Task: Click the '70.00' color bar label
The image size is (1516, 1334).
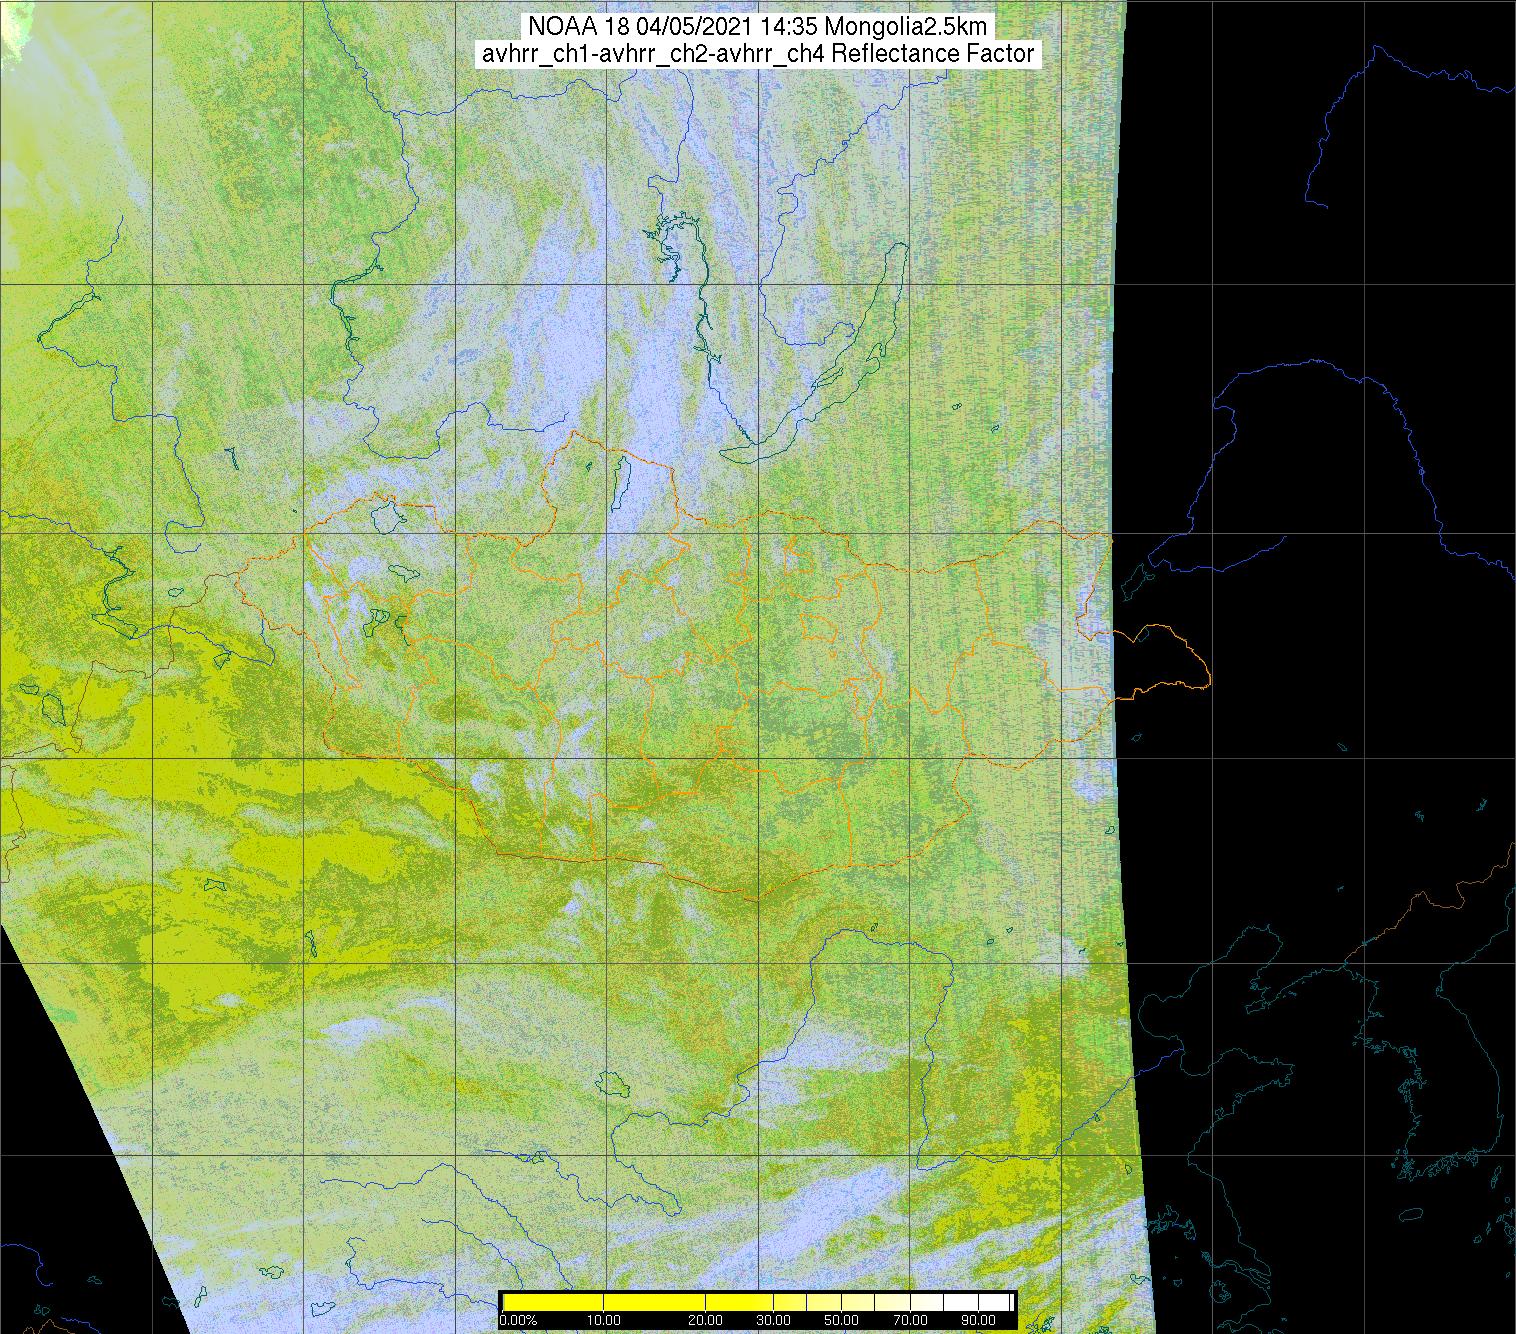Action: 910,1321
